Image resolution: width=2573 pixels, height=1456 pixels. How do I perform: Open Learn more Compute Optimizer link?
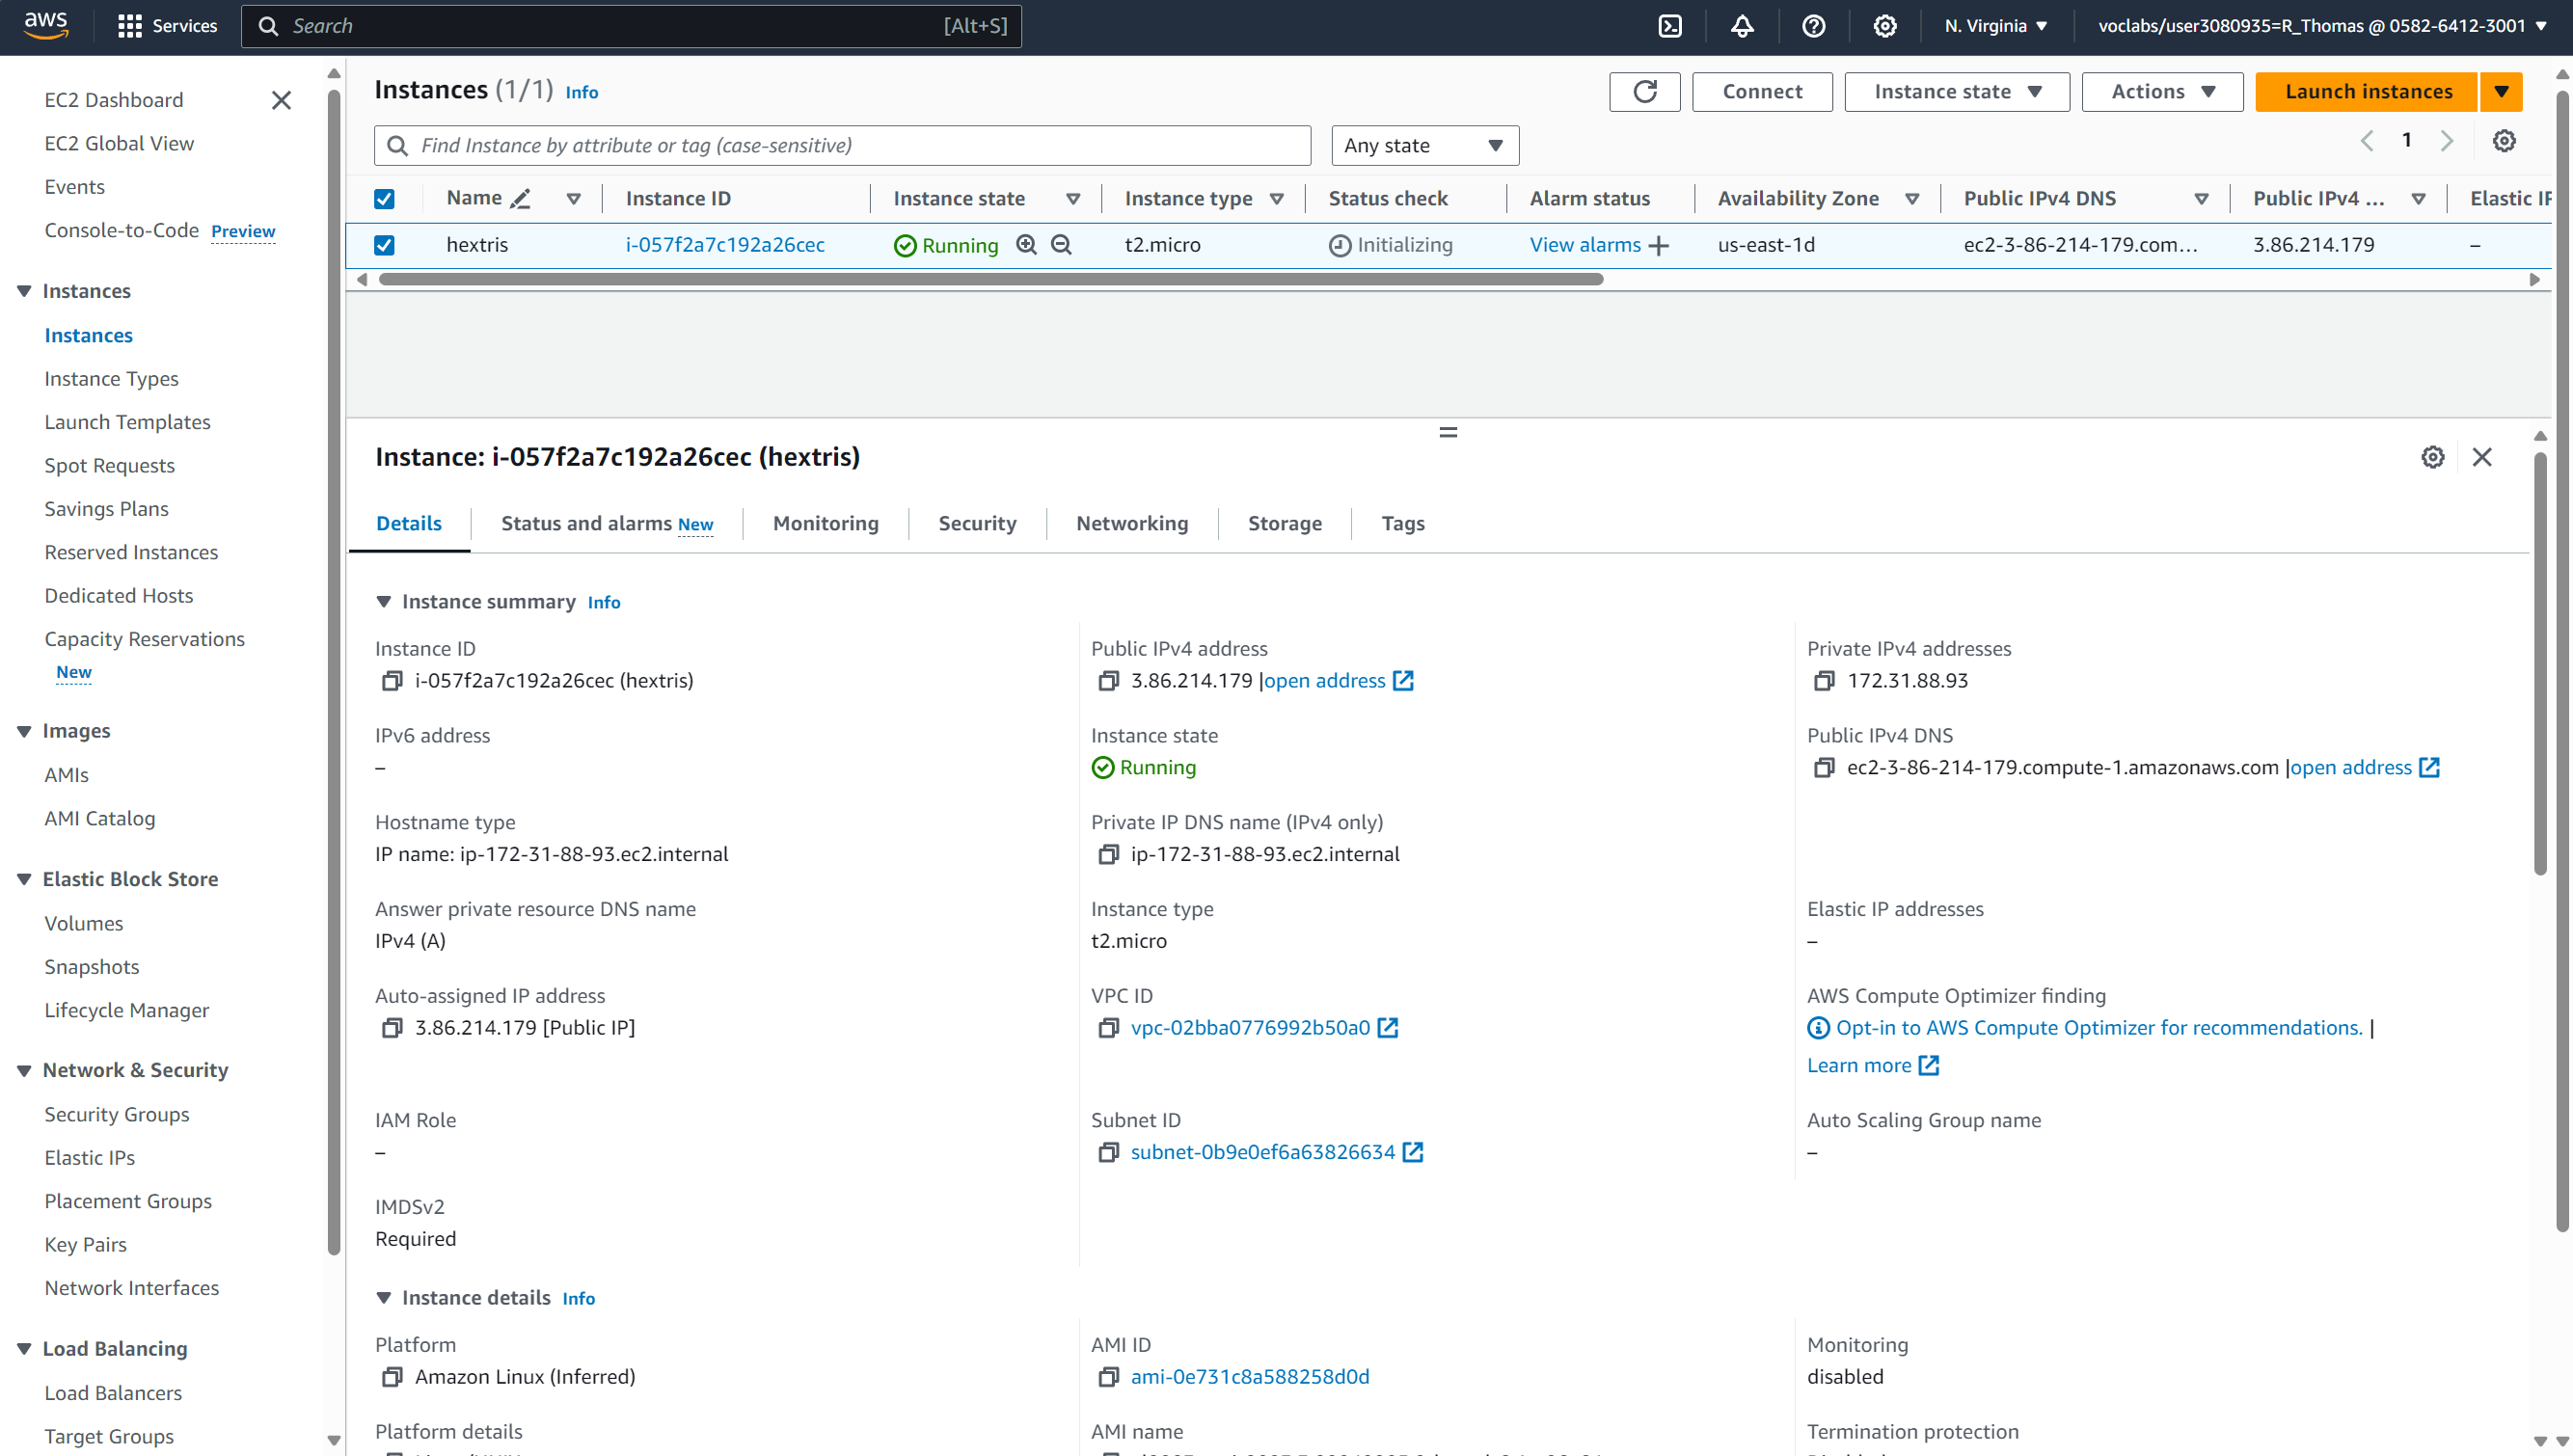point(1872,1066)
